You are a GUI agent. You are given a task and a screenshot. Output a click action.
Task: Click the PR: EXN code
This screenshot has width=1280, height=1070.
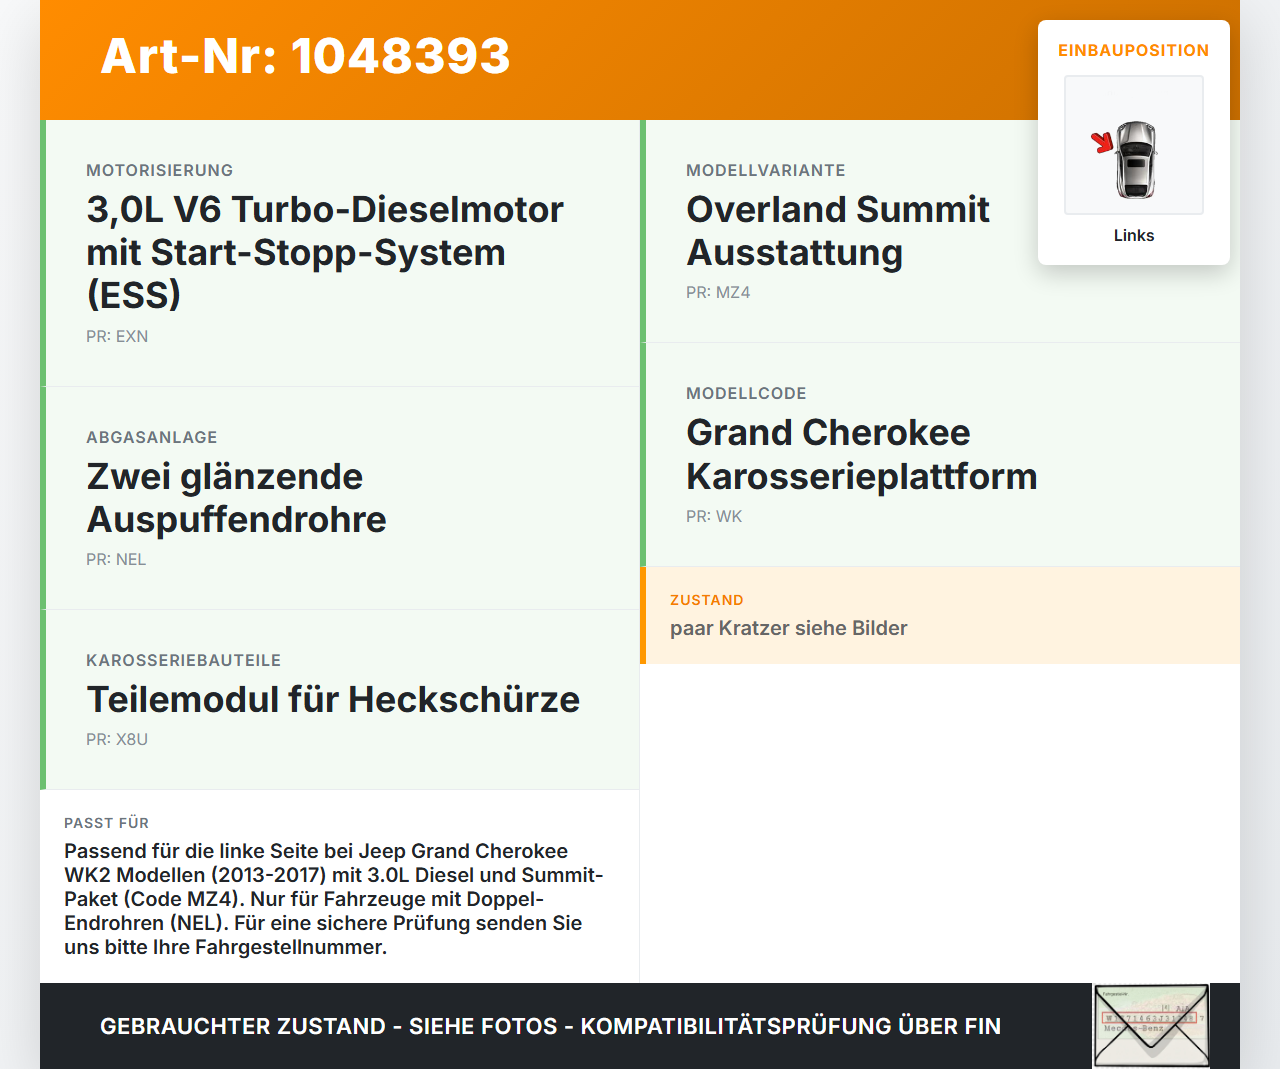tap(117, 336)
